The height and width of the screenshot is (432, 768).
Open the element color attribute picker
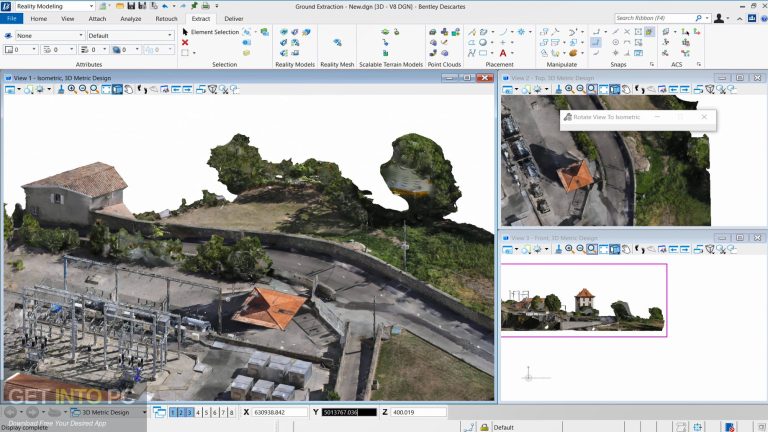(x=20, y=49)
